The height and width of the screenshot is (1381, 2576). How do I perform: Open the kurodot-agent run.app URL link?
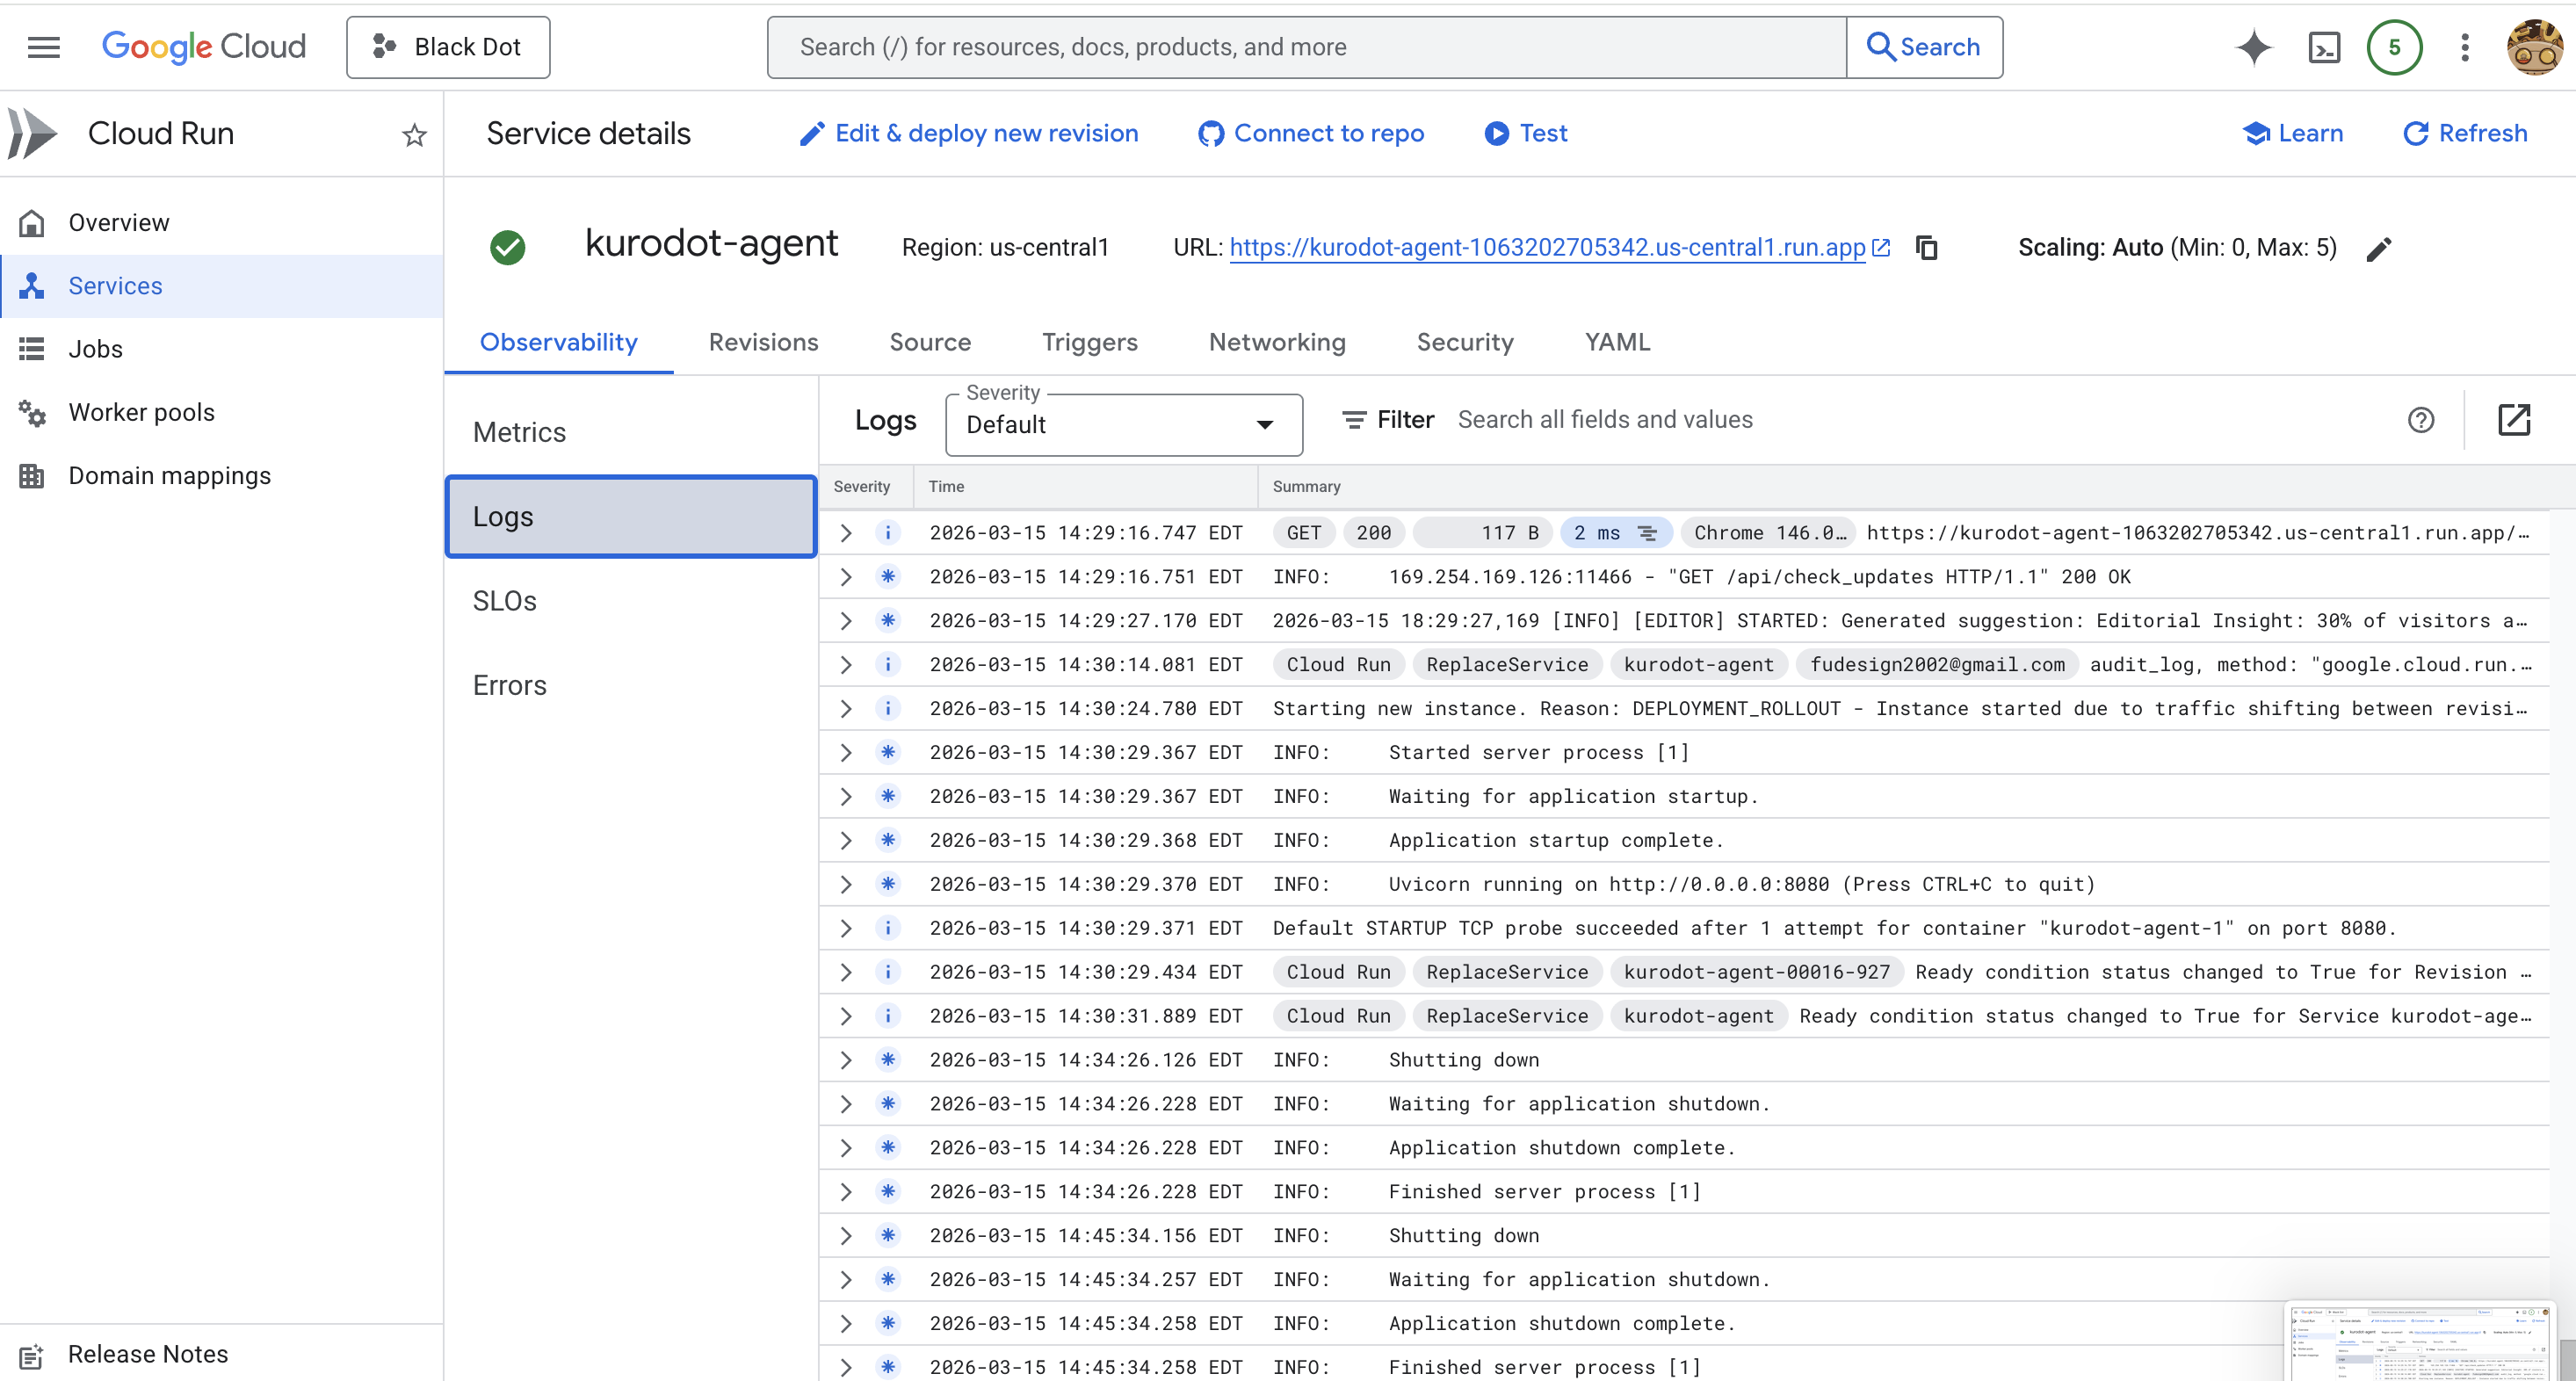pos(1547,247)
